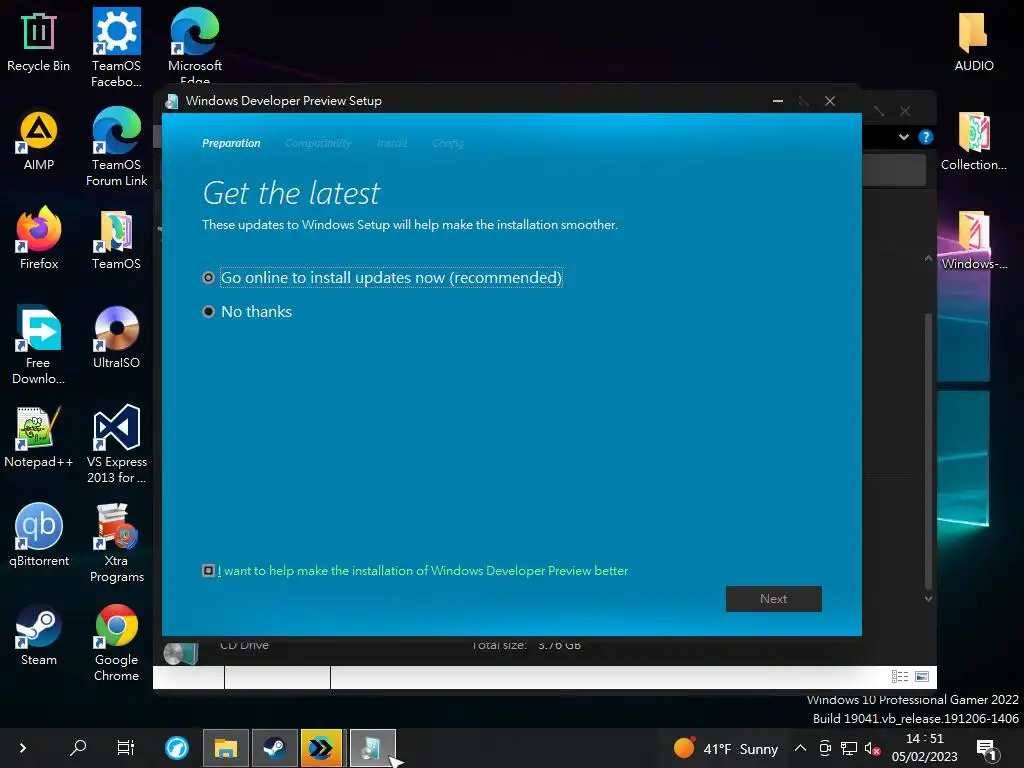Open the notification center icon
The image size is (1024, 768).
pyautogui.click(x=986, y=749)
